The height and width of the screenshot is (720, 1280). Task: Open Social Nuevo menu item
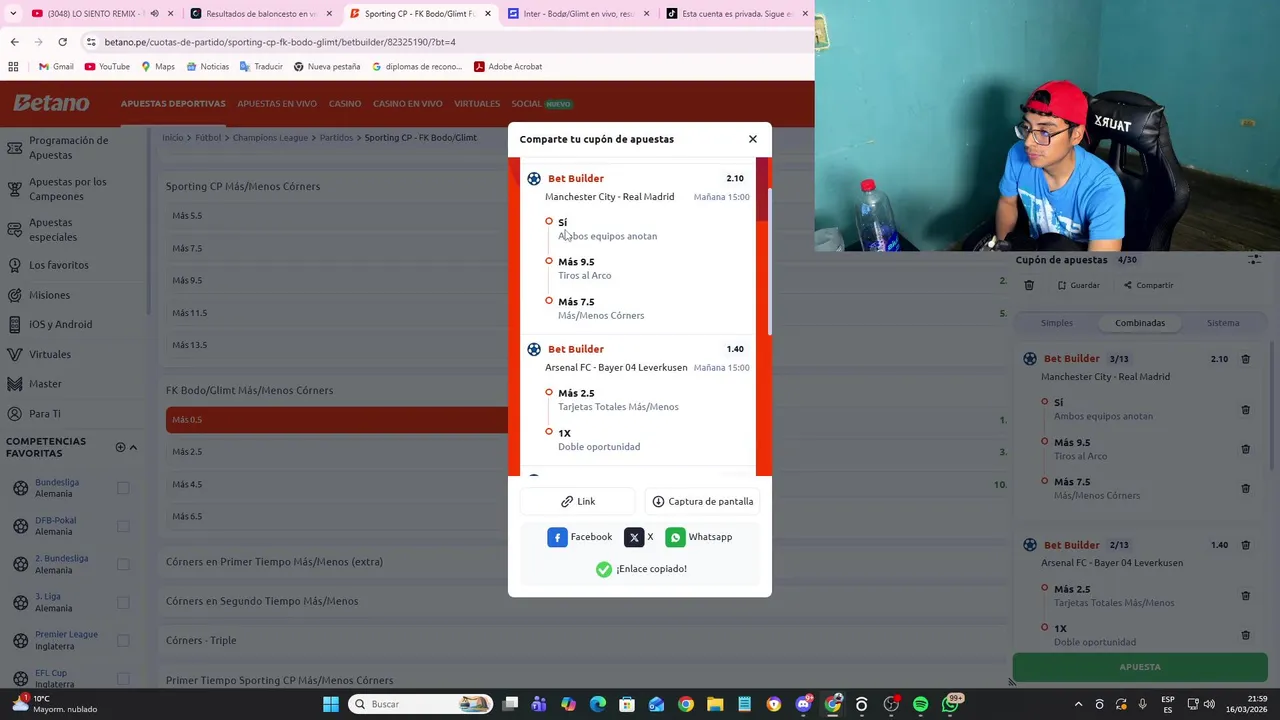(x=541, y=104)
